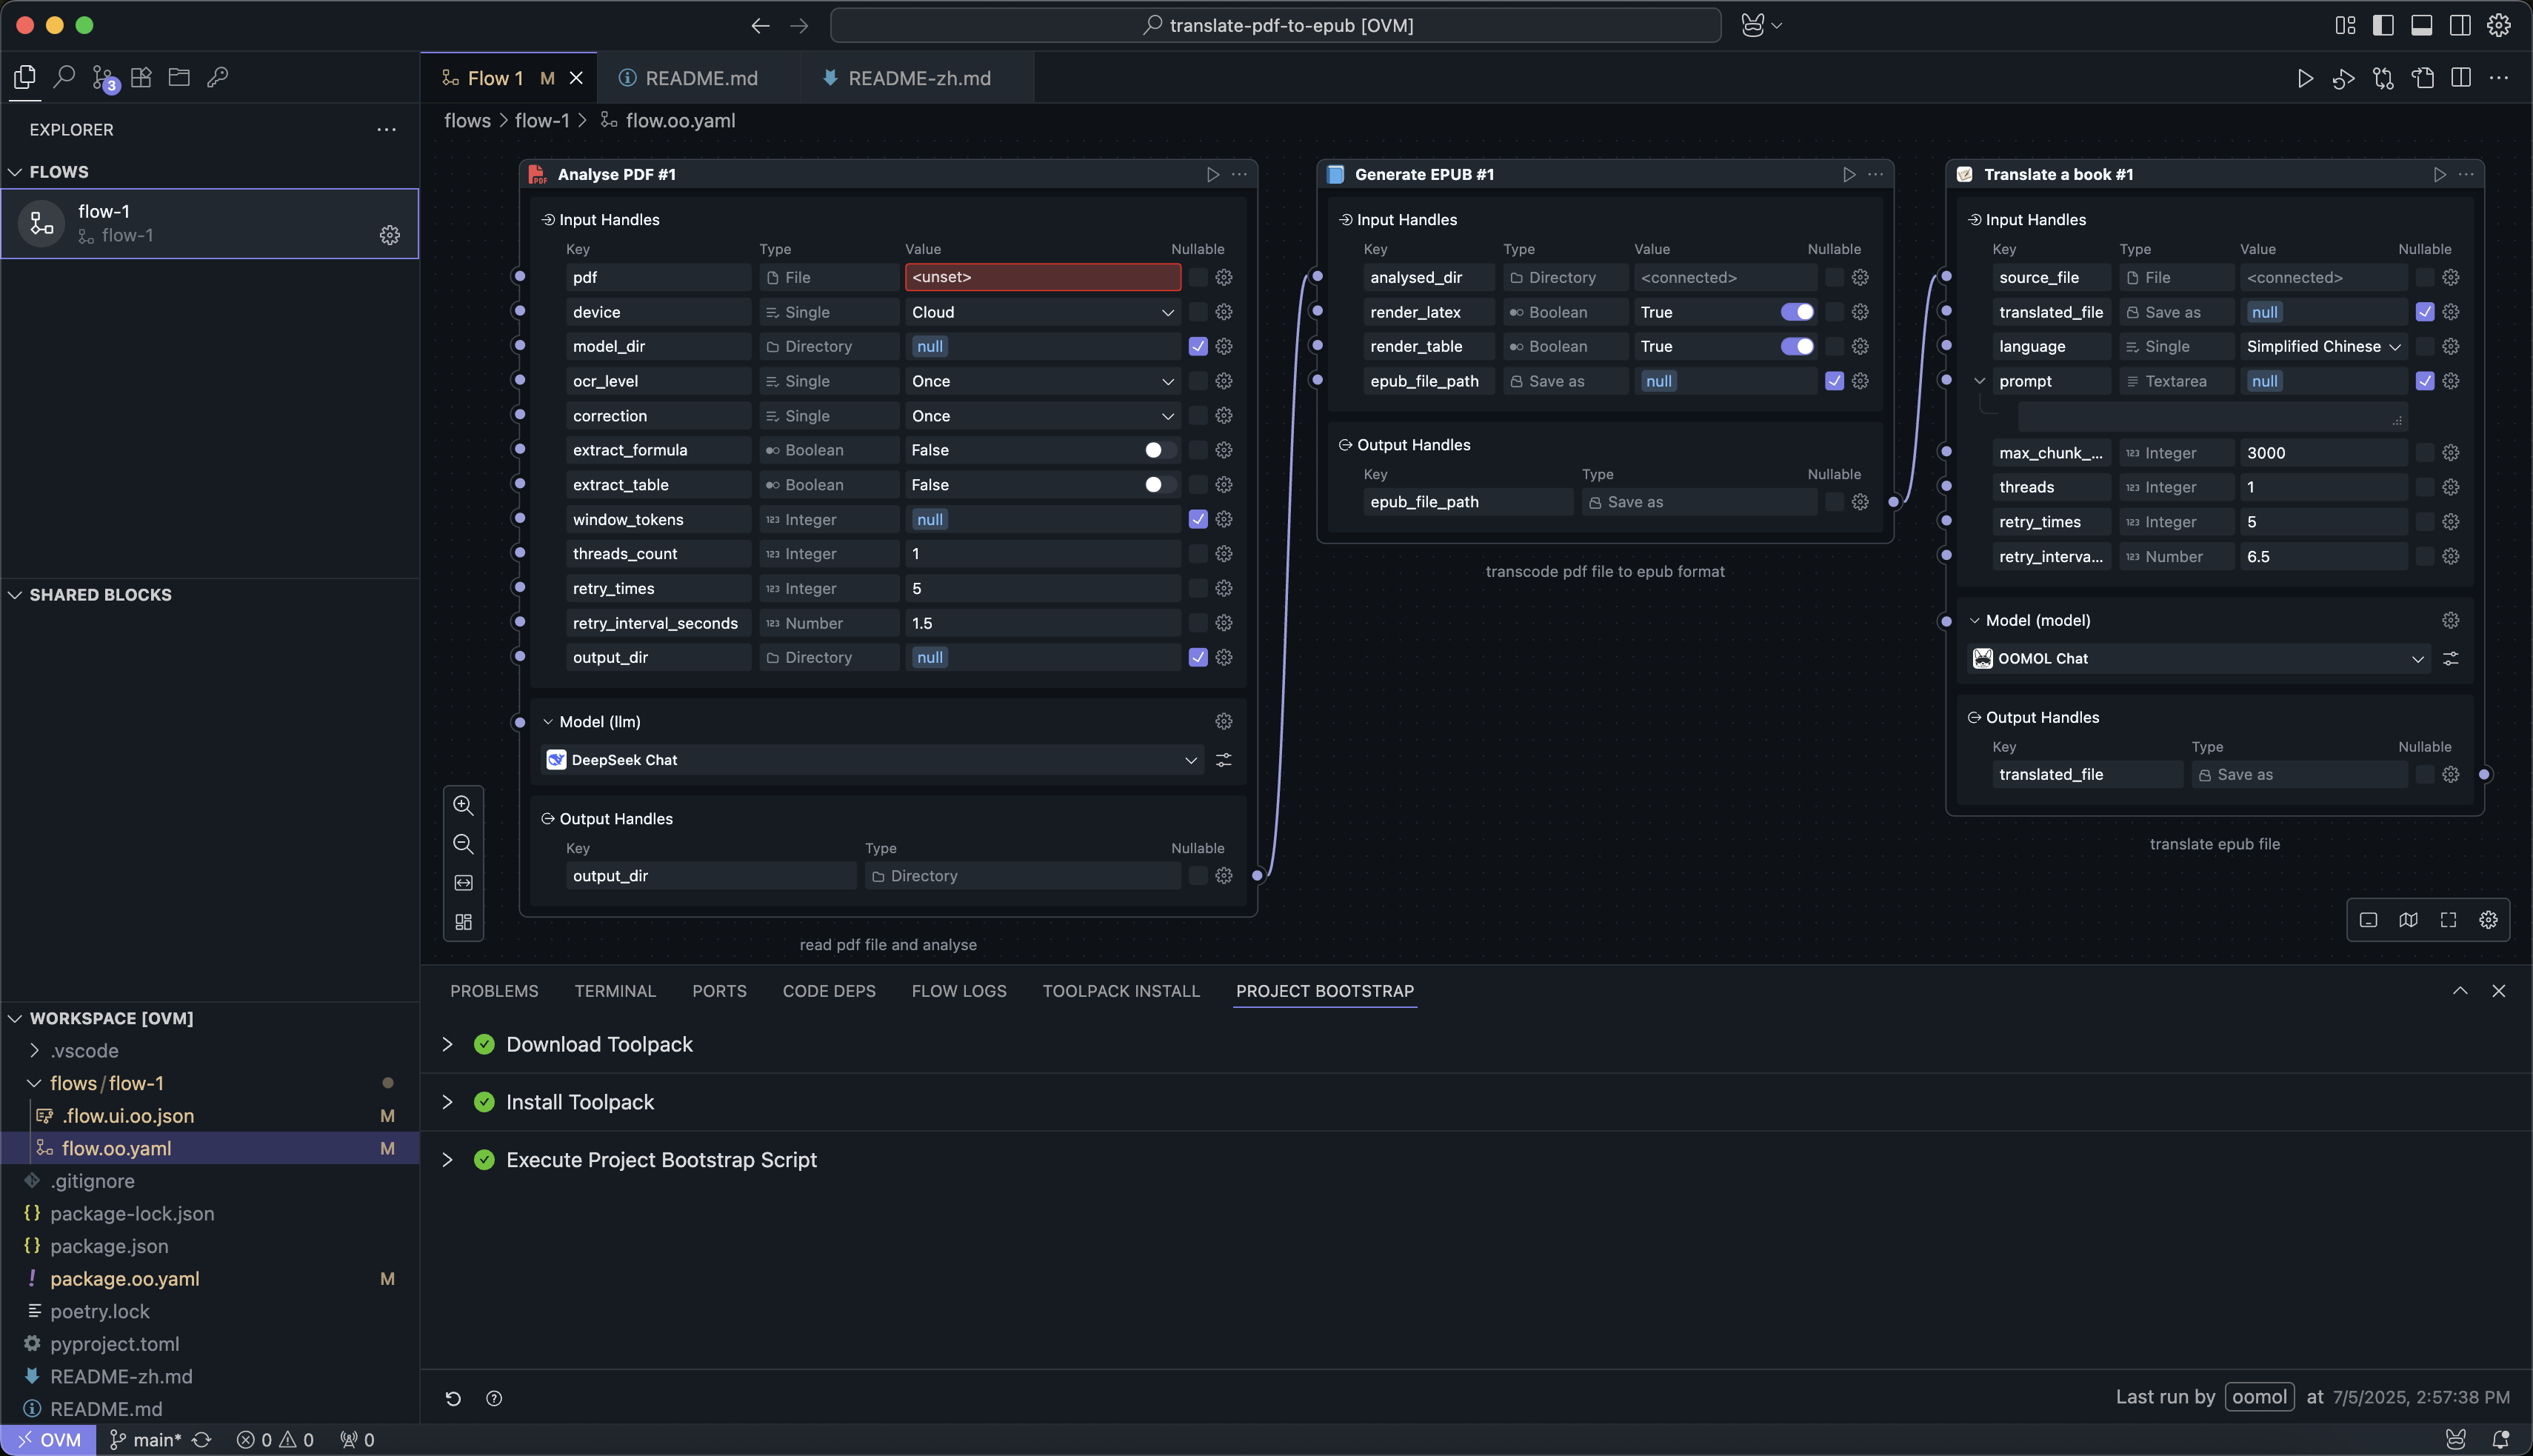Open Simplified Chinese language dropdown
The height and width of the screenshot is (1456, 2533).
tap(2322, 346)
